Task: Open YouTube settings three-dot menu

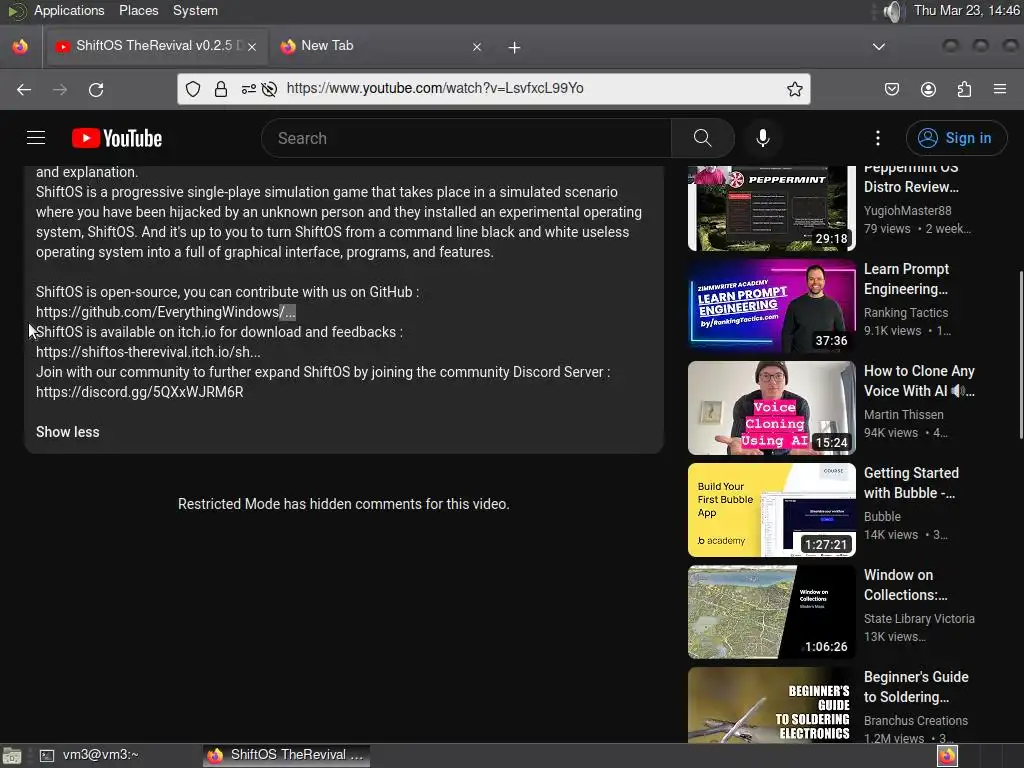Action: click(x=878, y=138)
